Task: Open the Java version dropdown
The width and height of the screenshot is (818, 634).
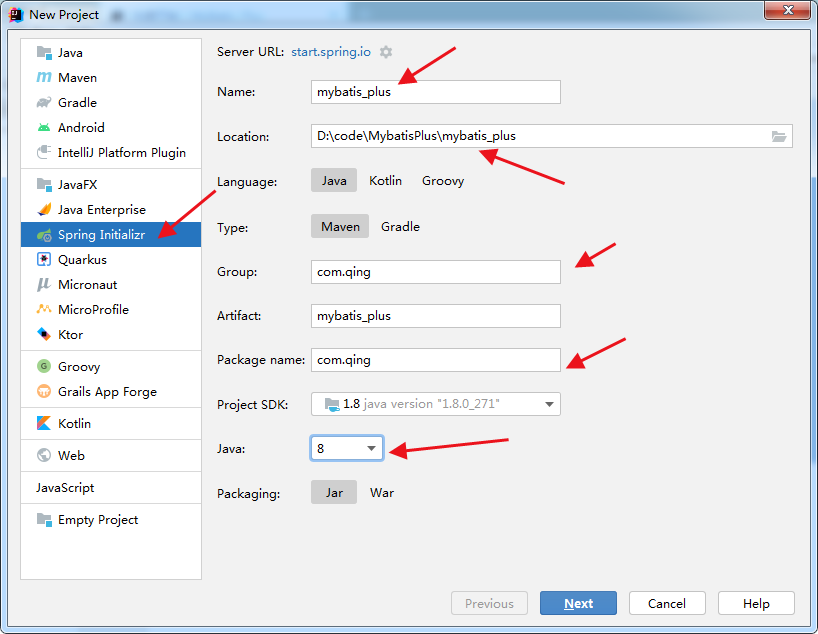Action: (347, 448)
